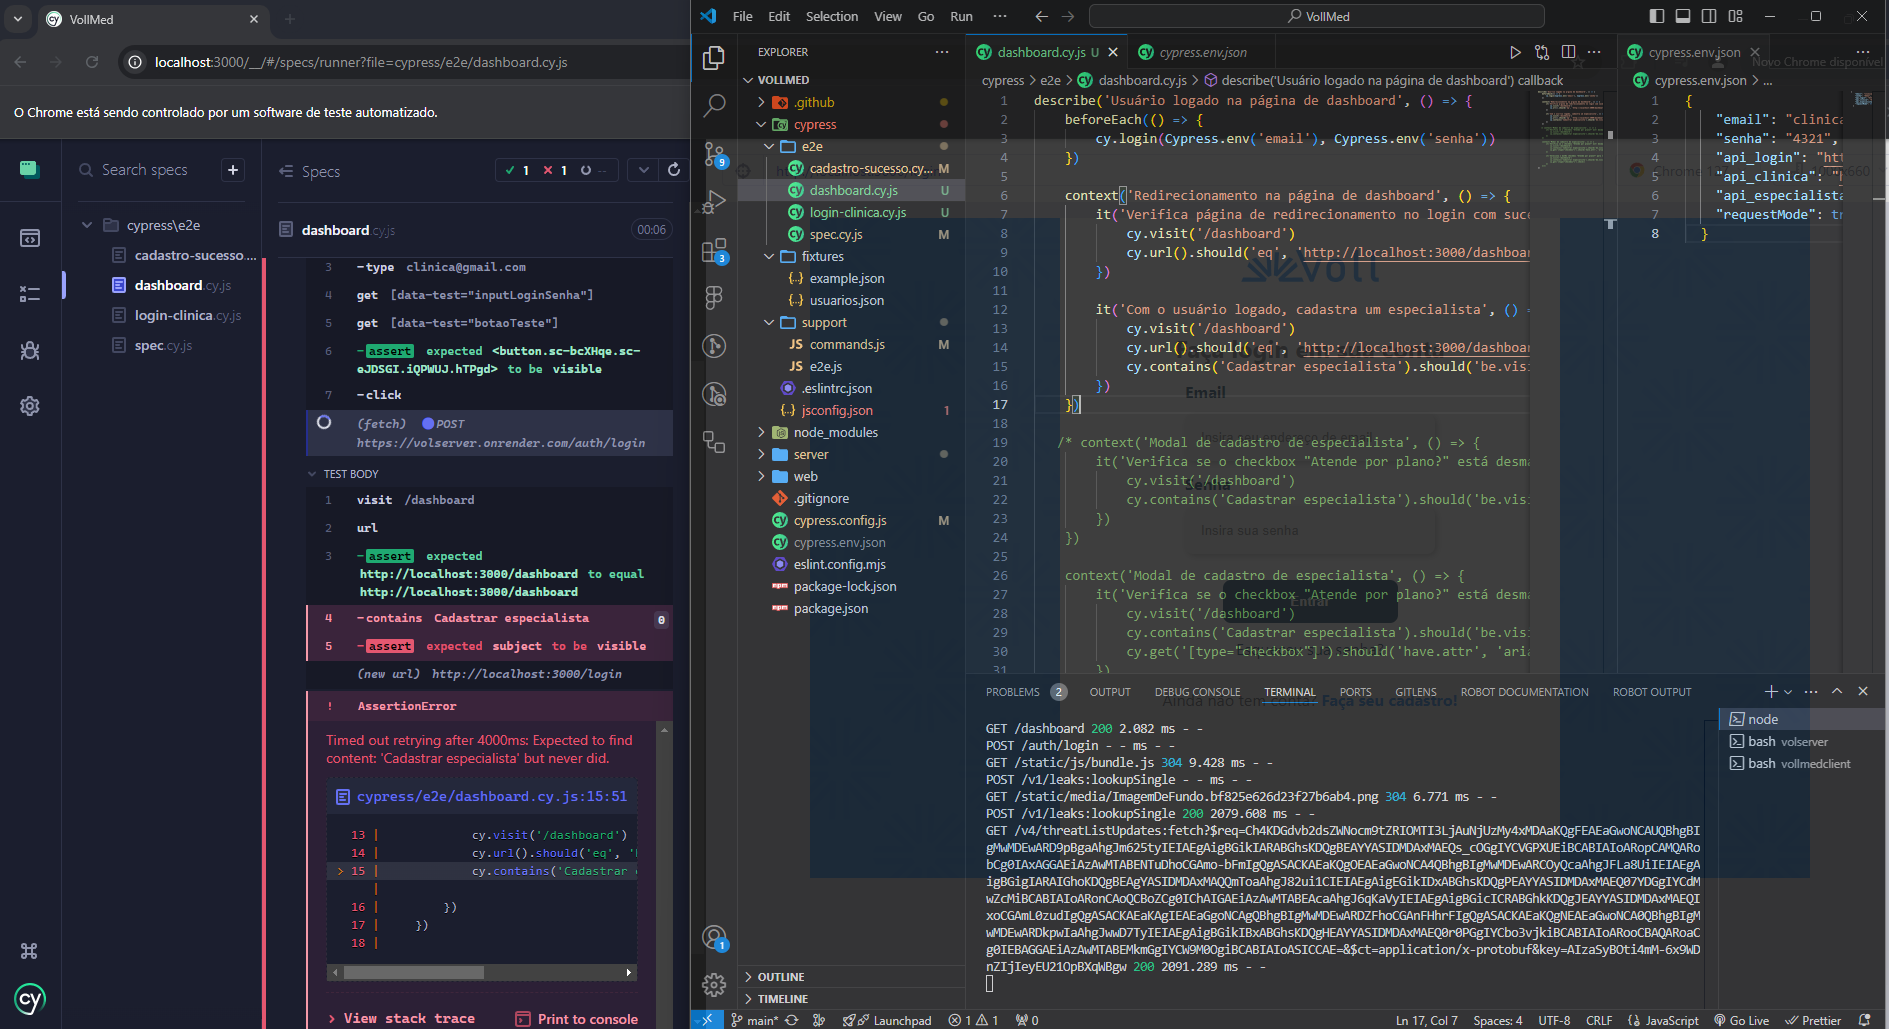1889x1029 pixels.
Task: Toggle the VS Code secondary side bar
Action: [x=1709, y=16]
